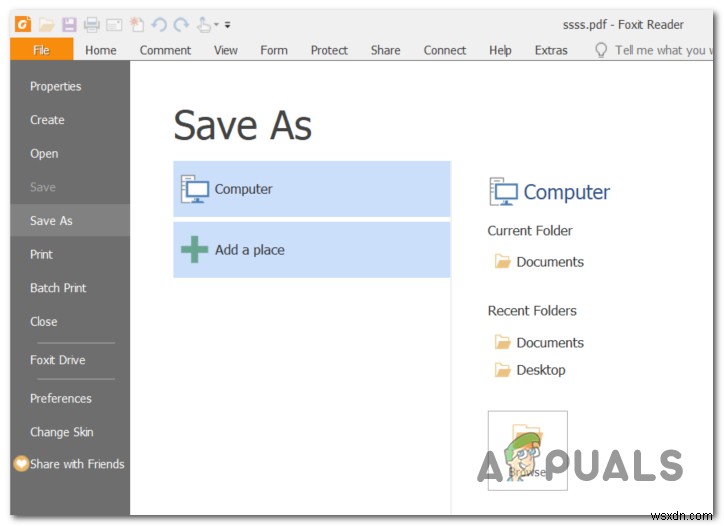Screen dimensions: 724x526
Task: Click the Desktop folder icon
Action: tap(502, 369)
